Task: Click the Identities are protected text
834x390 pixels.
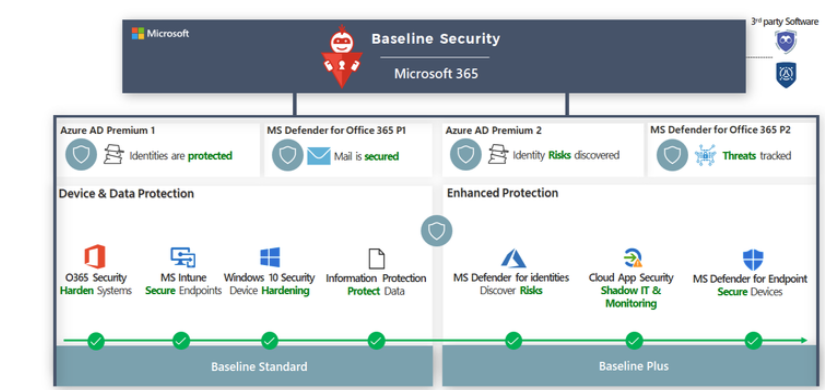Action: tap(181, 156)
